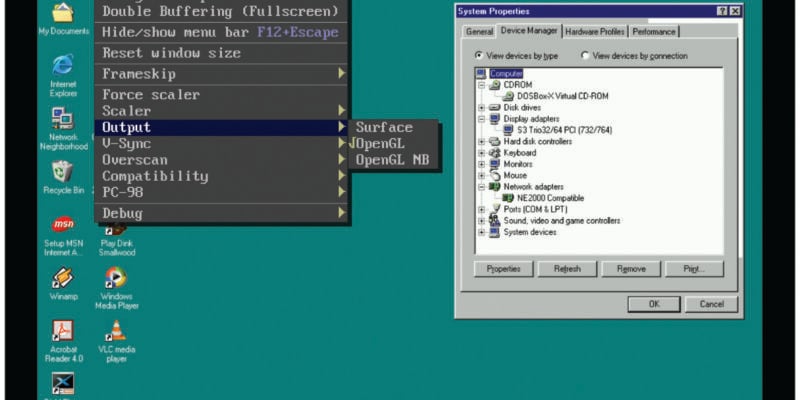This screenshot has width=800, height=400.
Task: Select the S3 Trio32/64 PCI adapter icon
Action: coord(508,130)
